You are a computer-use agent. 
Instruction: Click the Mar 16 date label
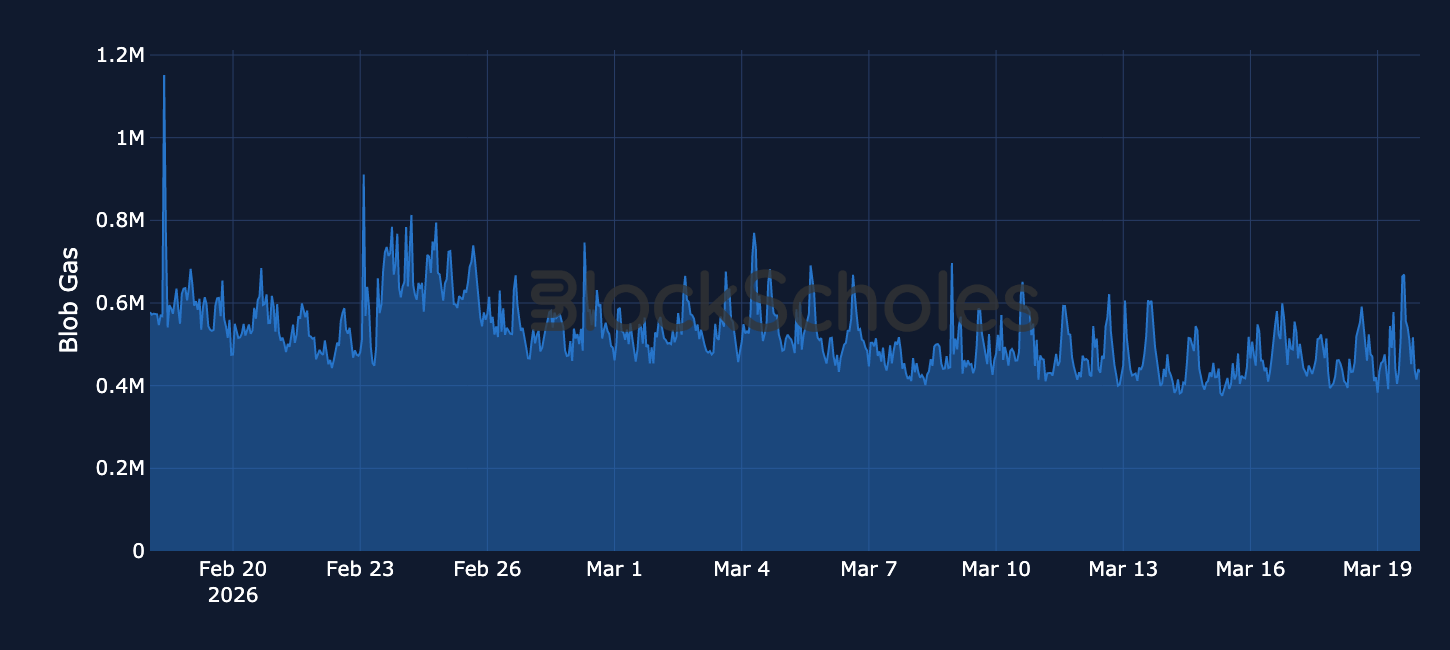coord(1250,569)
